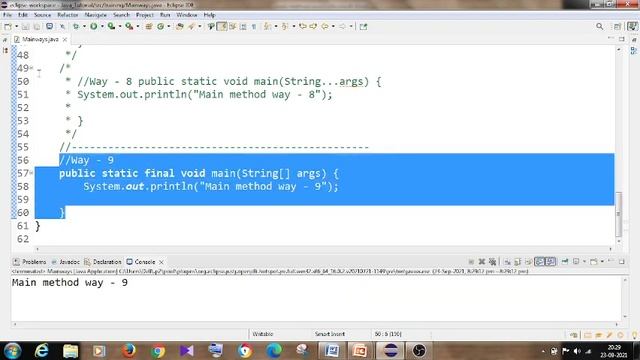Image resolution: width=640 pixels, height=360 pixels.
Task: Collapse the comment fold at line 49
Action: [x=31, y=68]
